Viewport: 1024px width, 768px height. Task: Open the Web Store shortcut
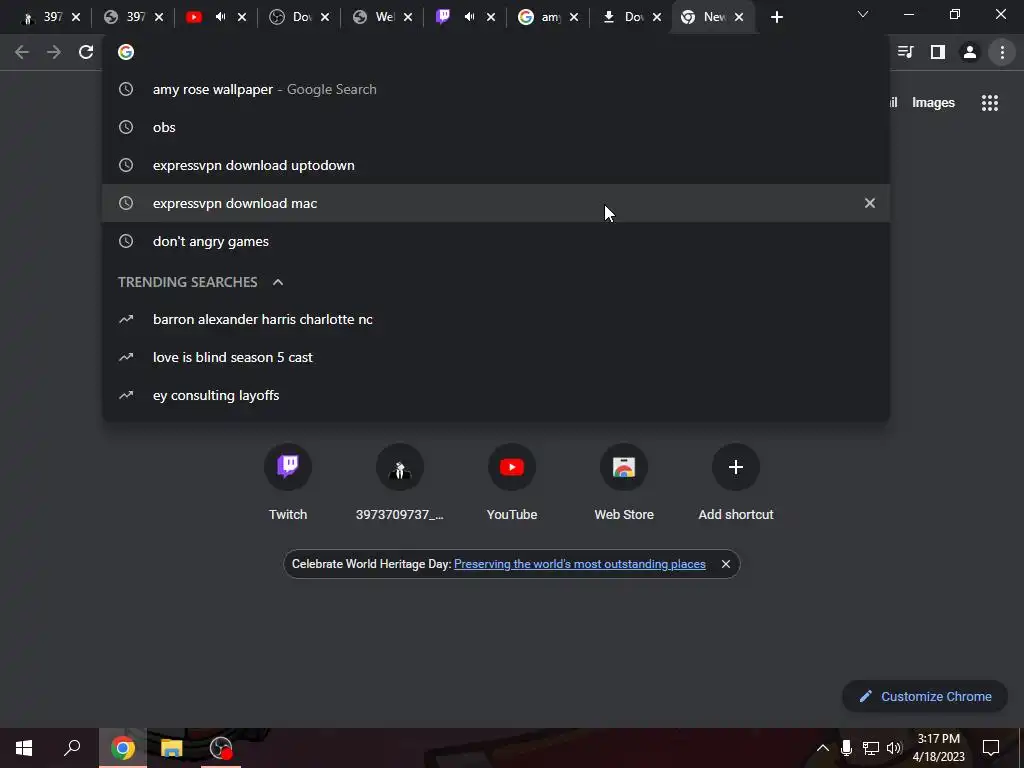[624, 483]
